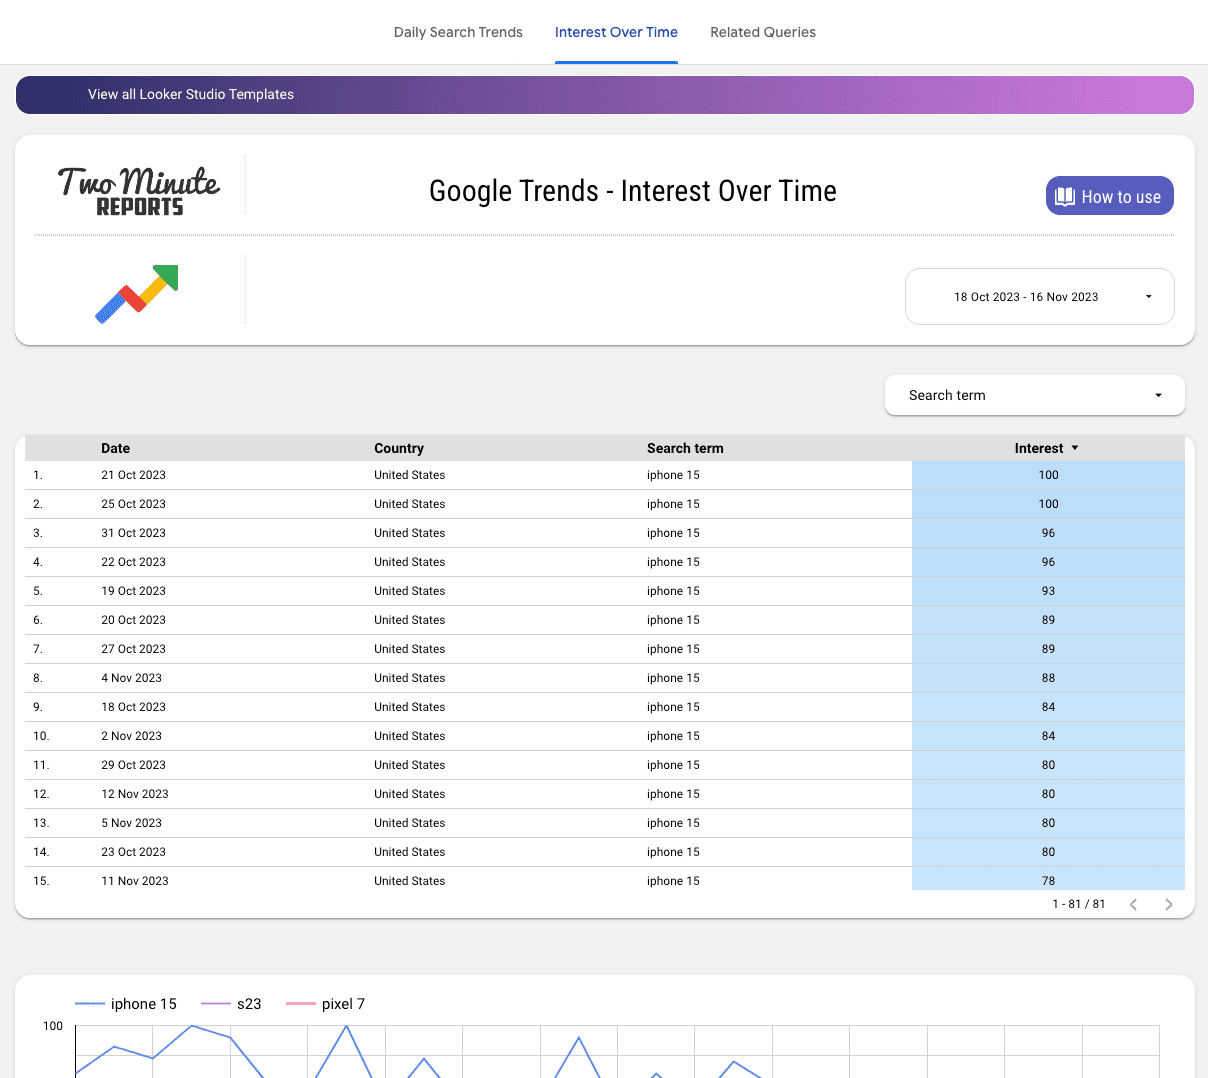This screenshot has width=1208, height=1078.
Task: Click the previous page chevron below the table
Action: tap(1133, 904)
